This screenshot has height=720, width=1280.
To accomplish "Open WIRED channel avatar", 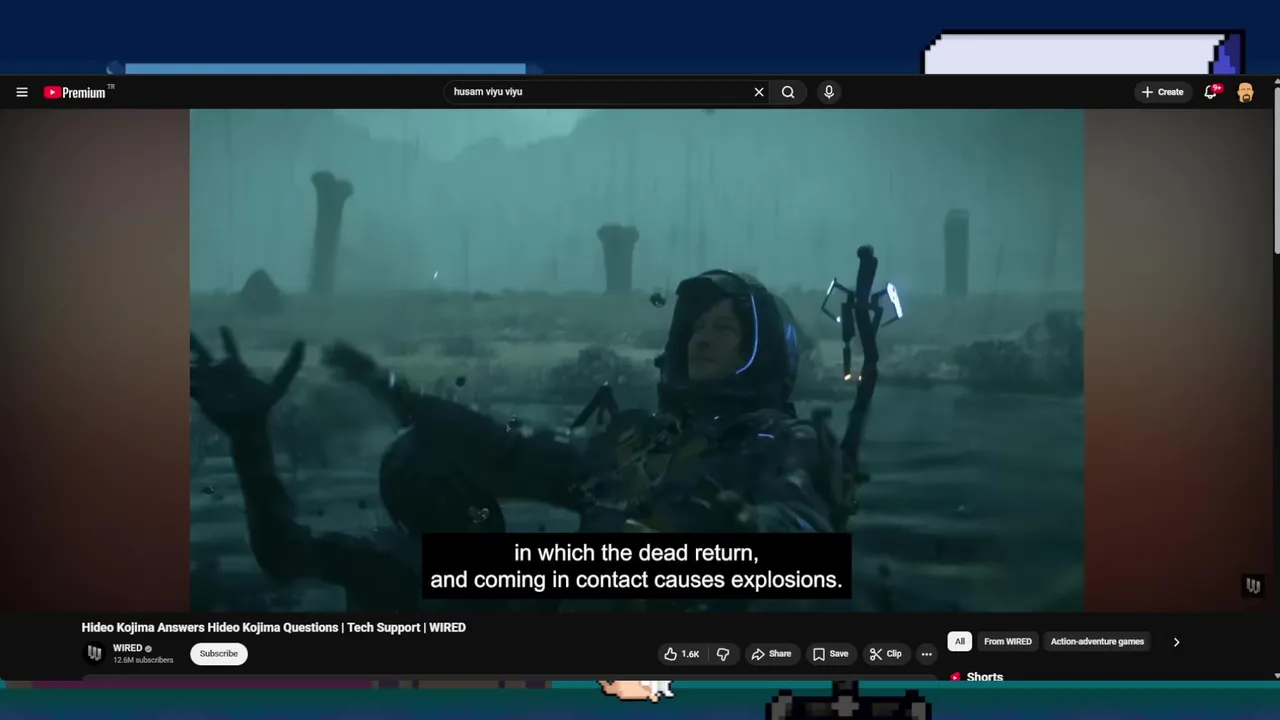I will point(94,653).
